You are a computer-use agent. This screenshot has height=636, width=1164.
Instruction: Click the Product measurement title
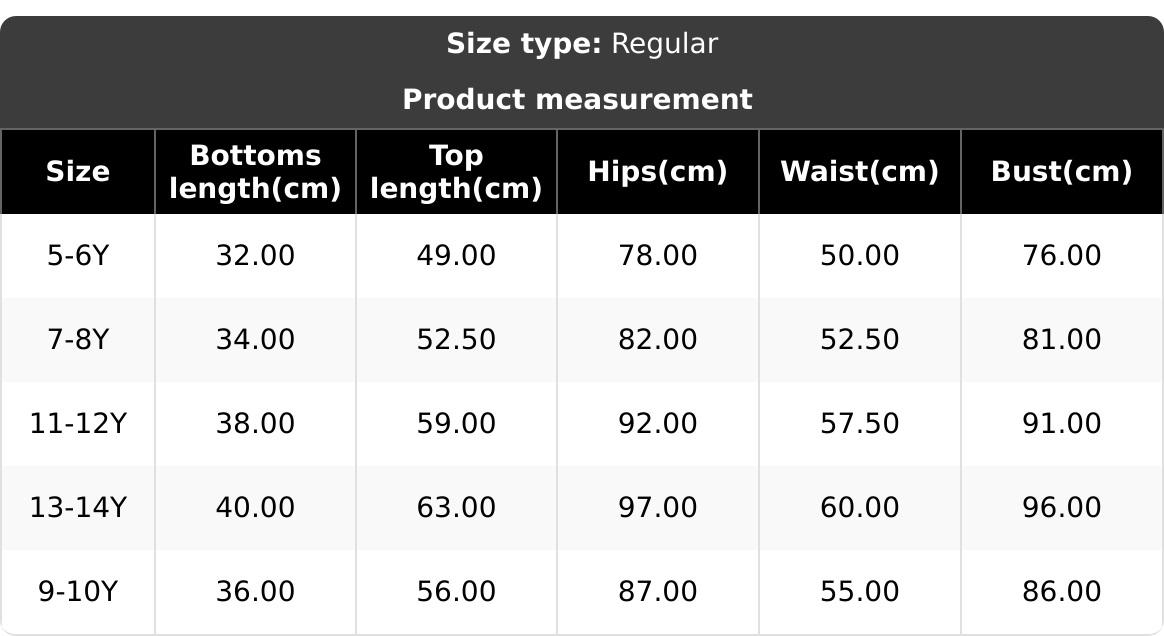click(577, 100)
